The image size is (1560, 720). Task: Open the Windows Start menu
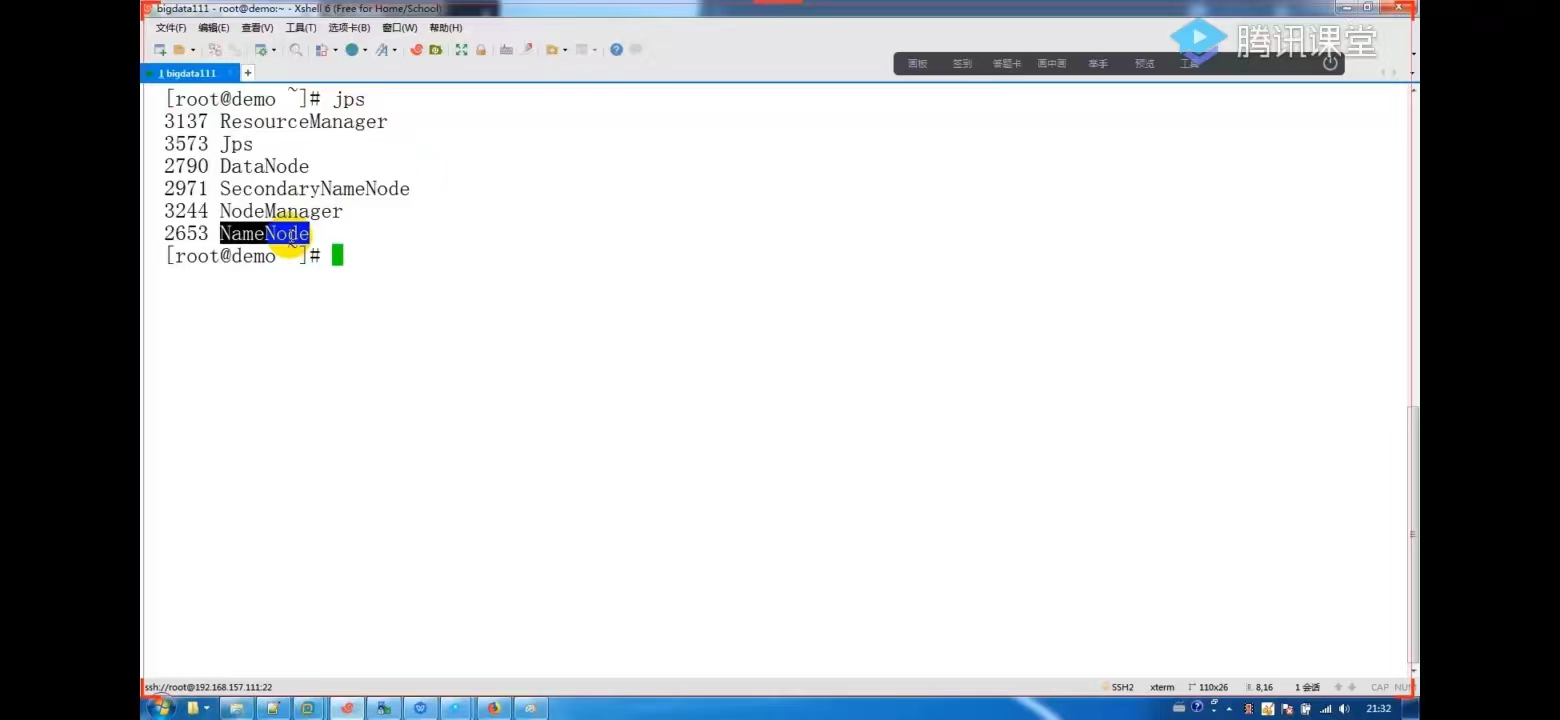(x=160, y=708)
